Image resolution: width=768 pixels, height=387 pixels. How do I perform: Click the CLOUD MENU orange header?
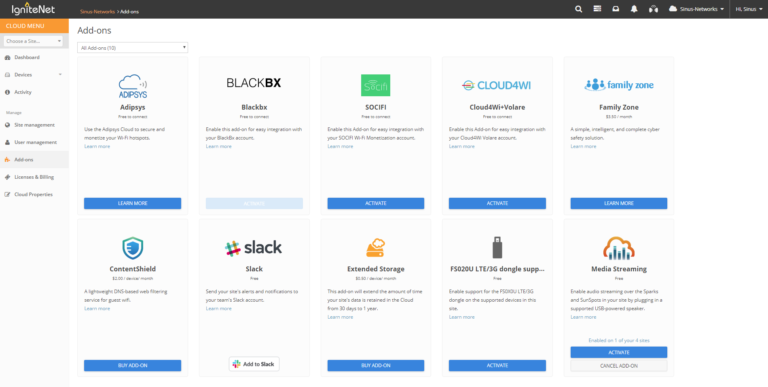pos(34,26)
